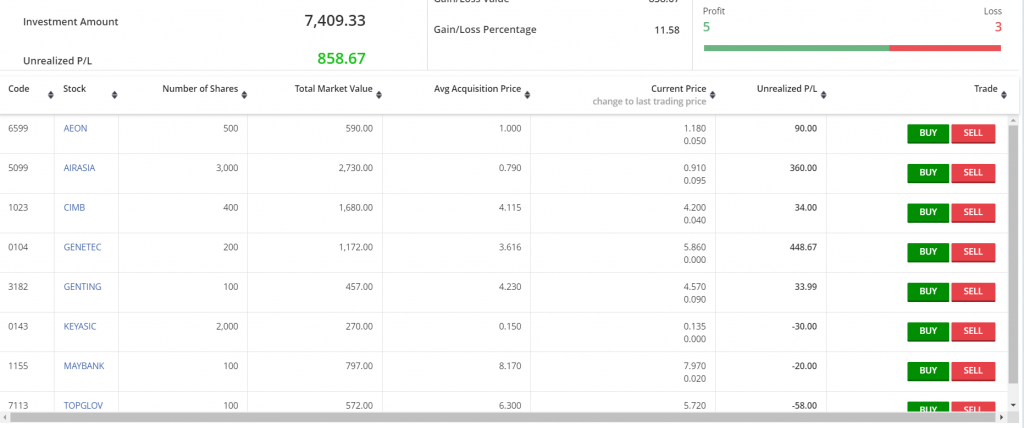Viewport: 1024px width, 428px height.
Task: Sort by Total Market Value sort icon
Action: coord(379,95)
